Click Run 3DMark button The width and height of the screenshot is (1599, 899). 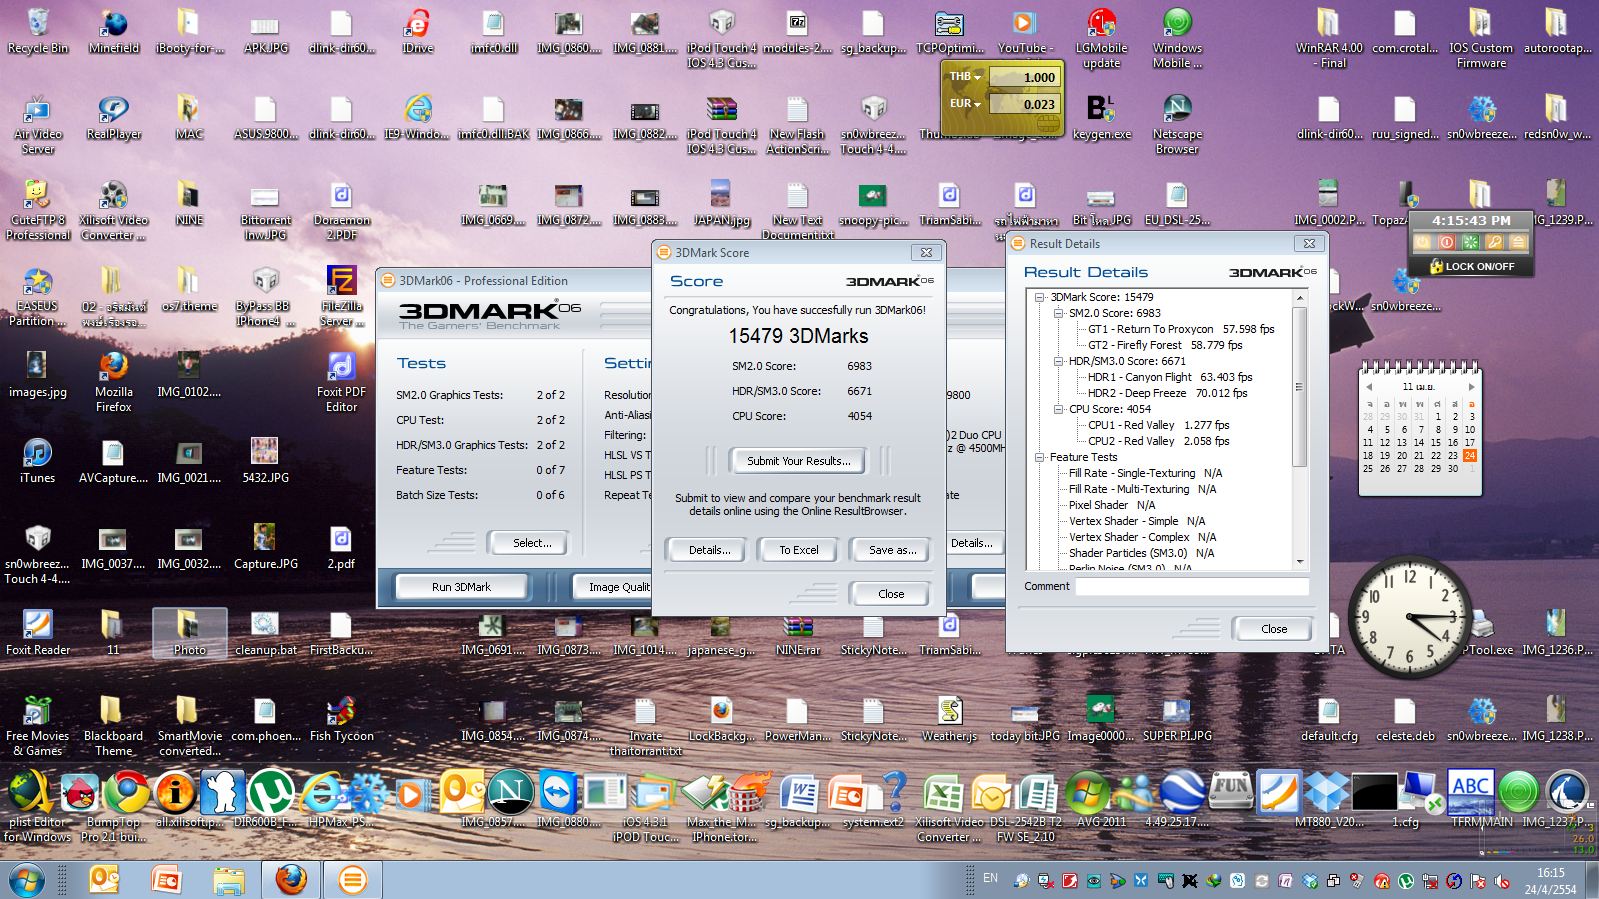(461, 587)
